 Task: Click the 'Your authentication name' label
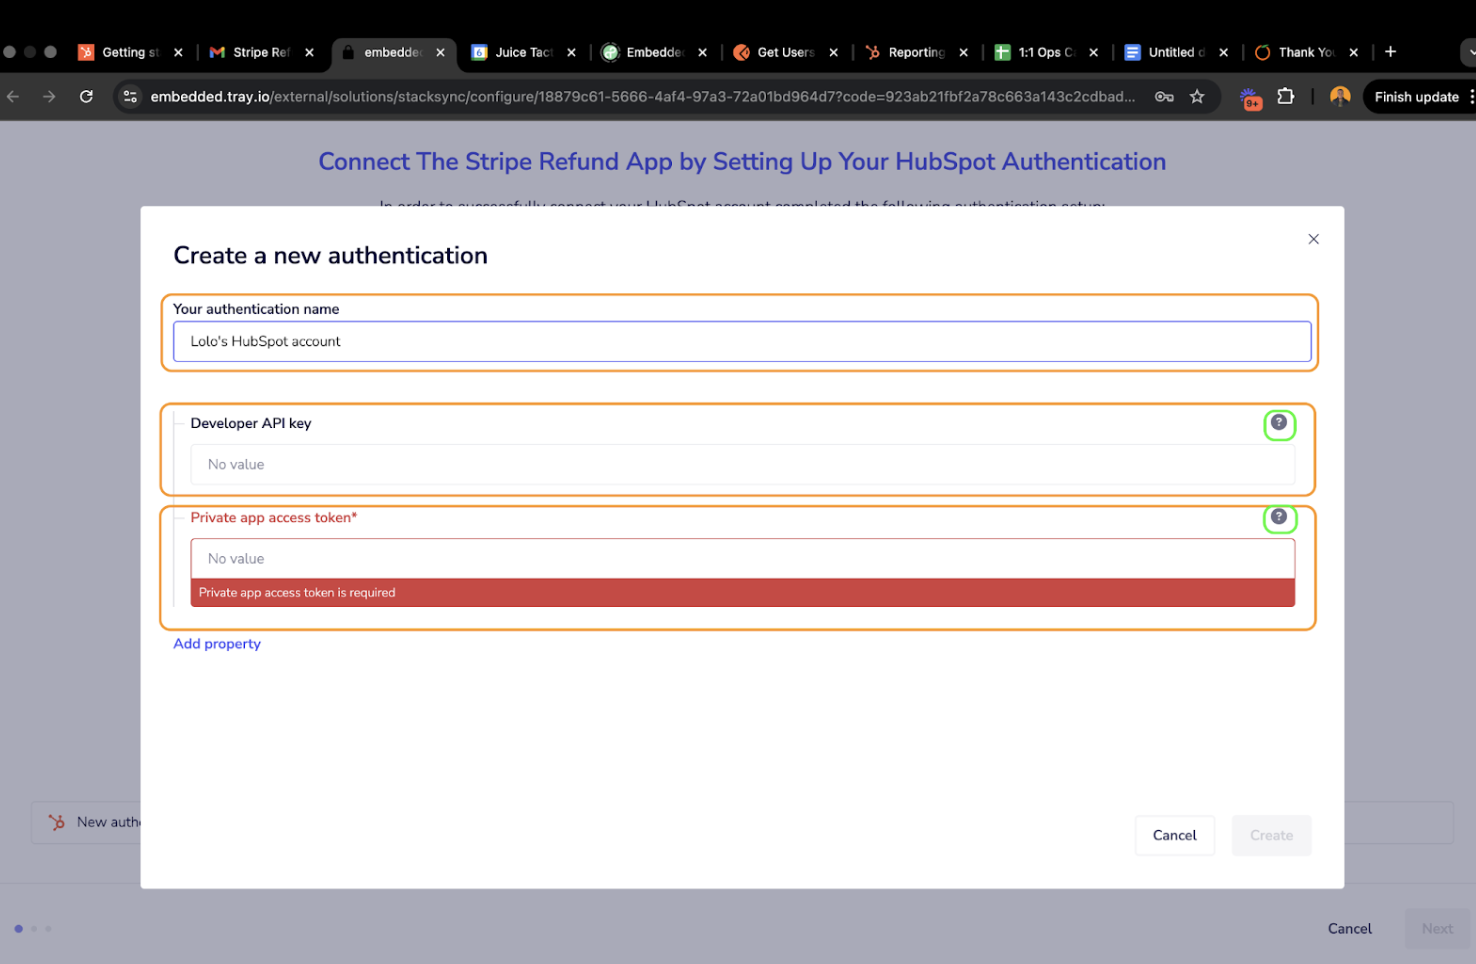point(256,309)
